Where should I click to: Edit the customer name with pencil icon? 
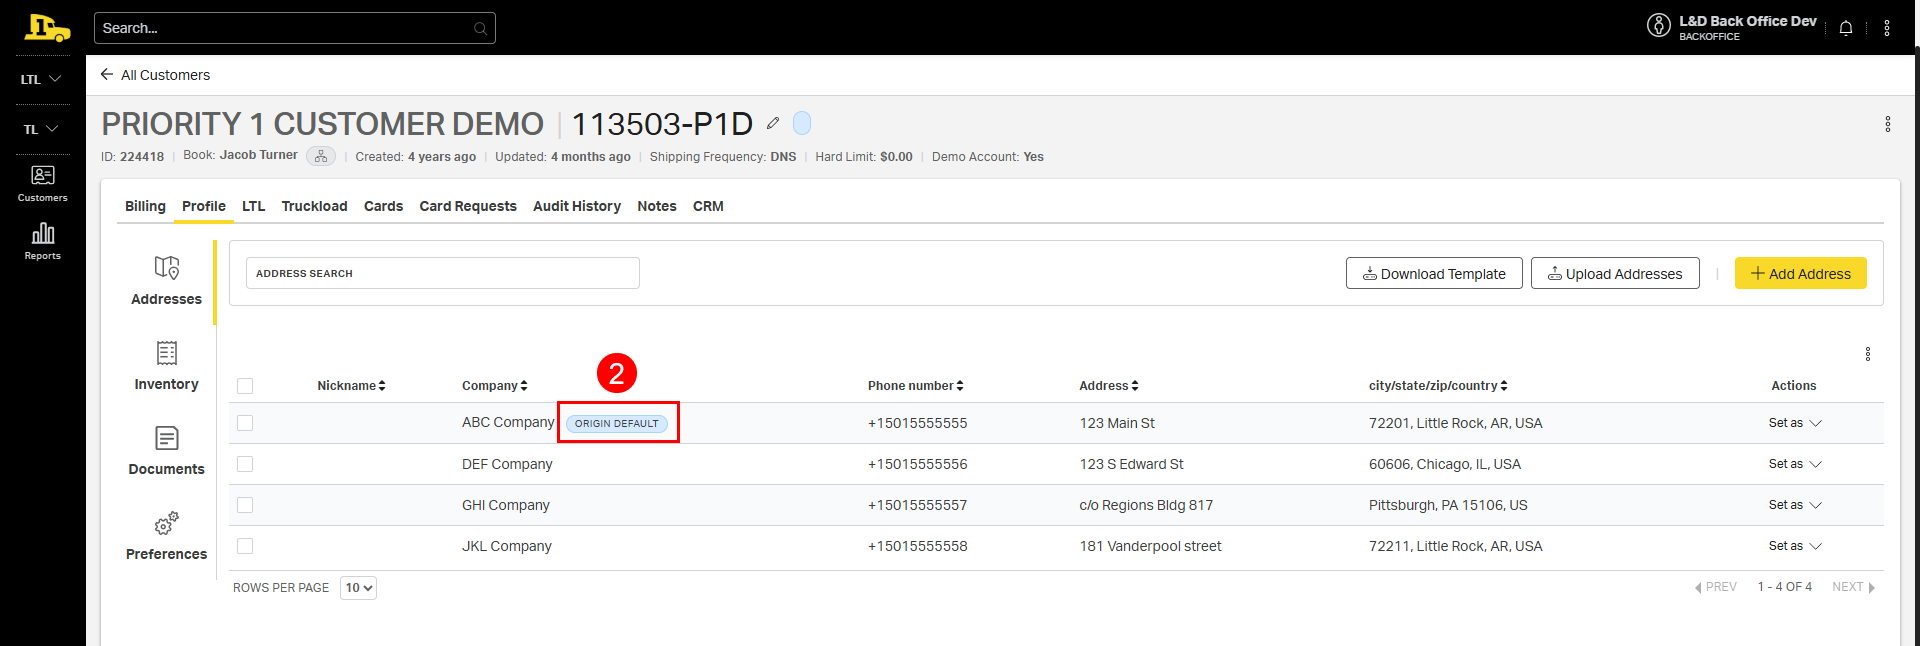(772, 123)
